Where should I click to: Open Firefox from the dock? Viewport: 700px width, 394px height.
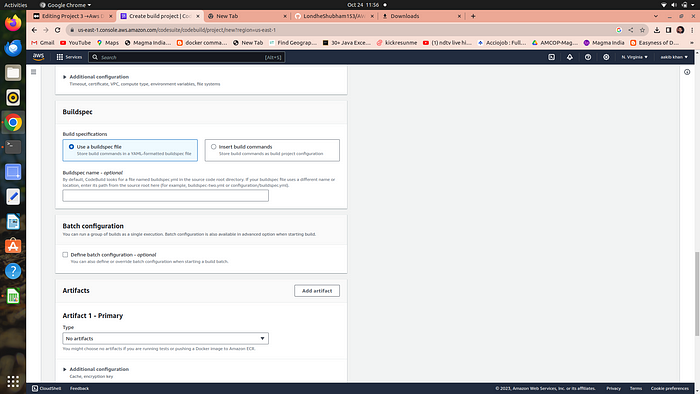pos(13,23)
